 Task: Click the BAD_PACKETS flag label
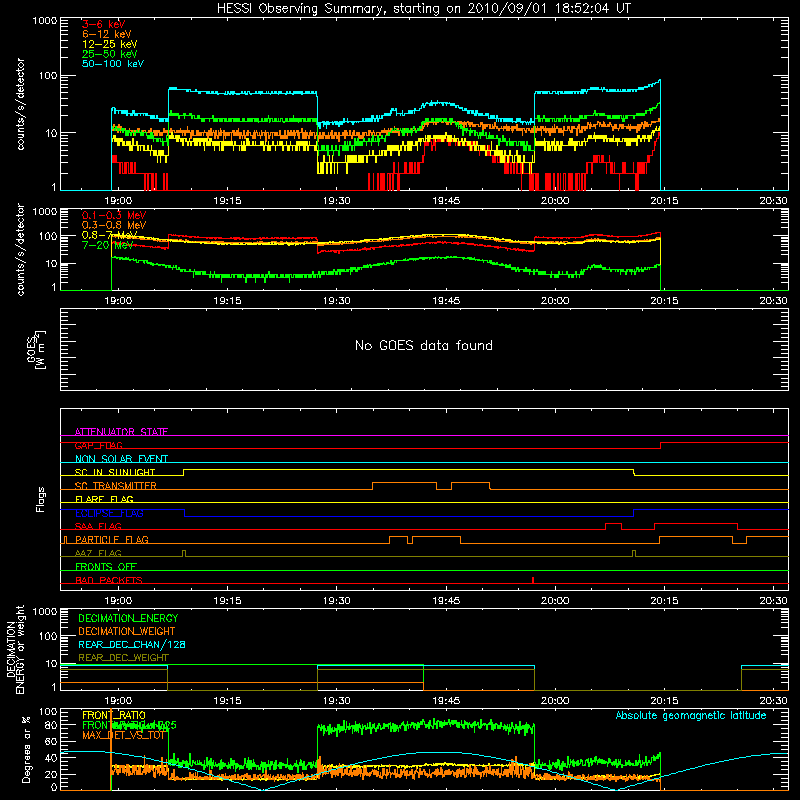tap(109, 580)
